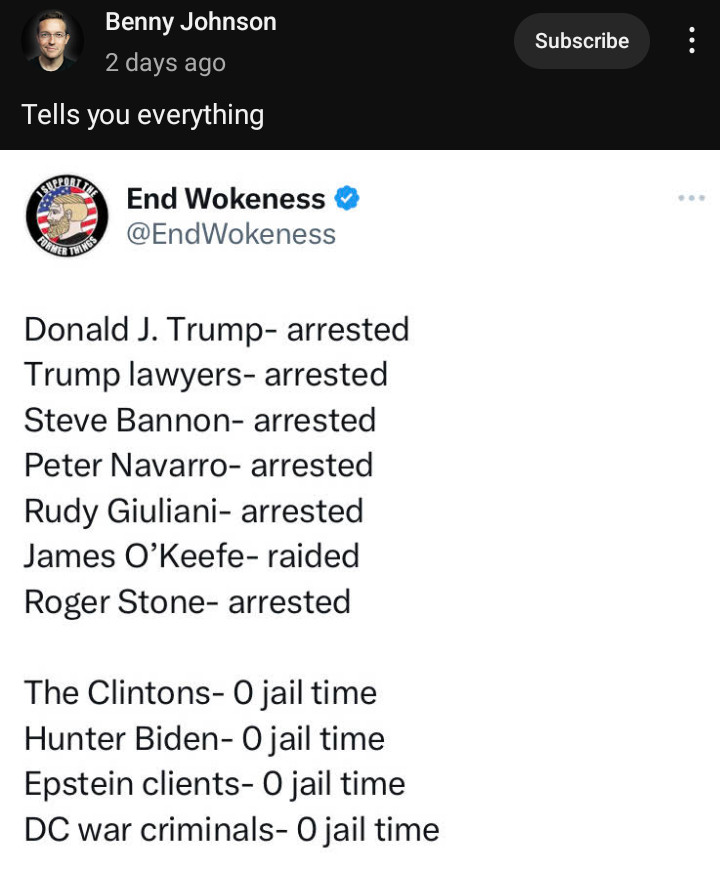
Task: Click the blue verified badge
Action: tap(347, 199)
